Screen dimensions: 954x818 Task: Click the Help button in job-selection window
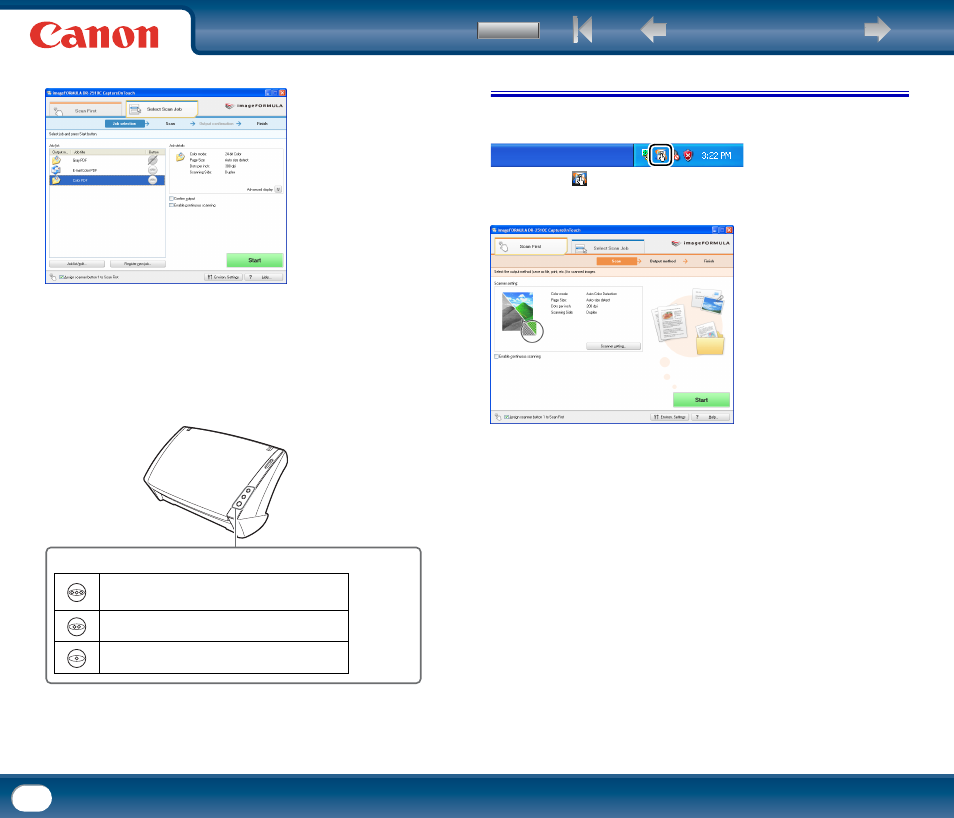coord(265,277)
